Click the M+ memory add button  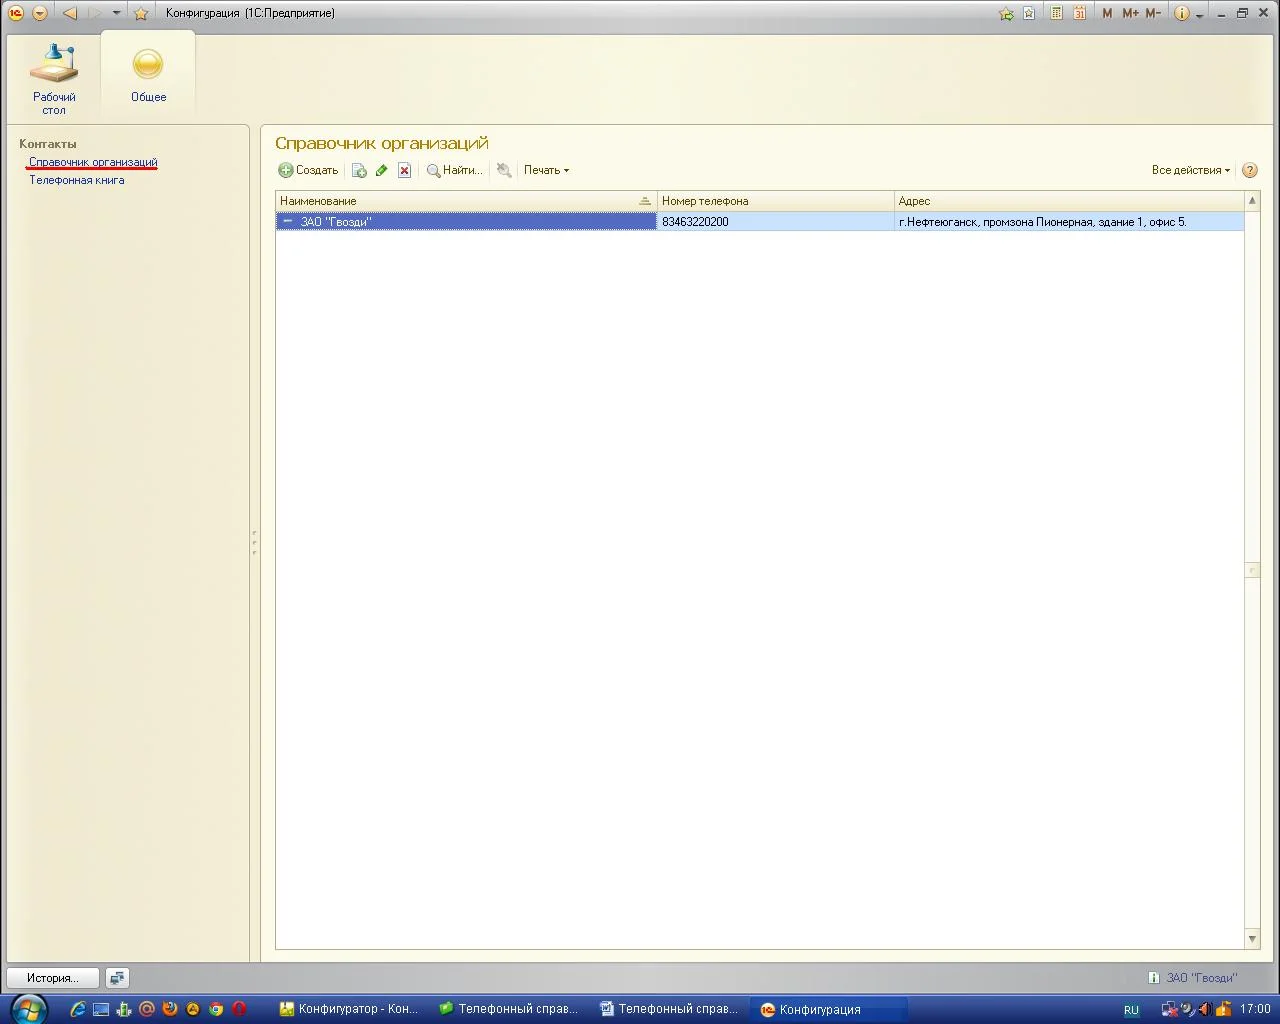pyautogui.click(x=1130, y=13)
